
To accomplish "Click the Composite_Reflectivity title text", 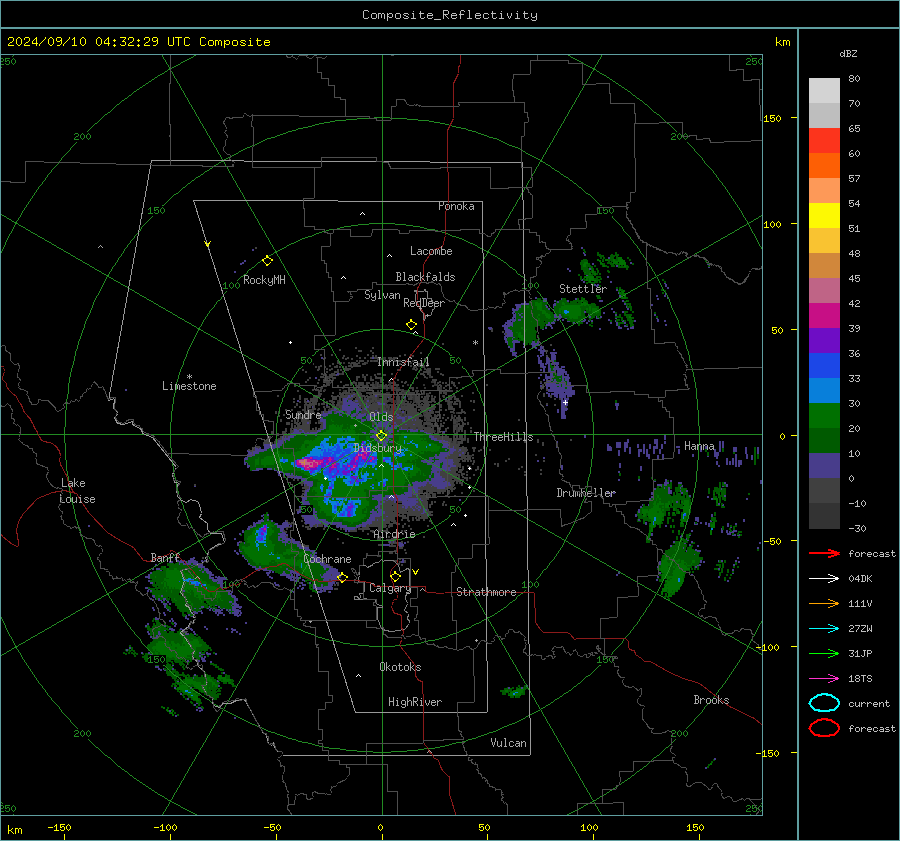I will pos(450,15).
